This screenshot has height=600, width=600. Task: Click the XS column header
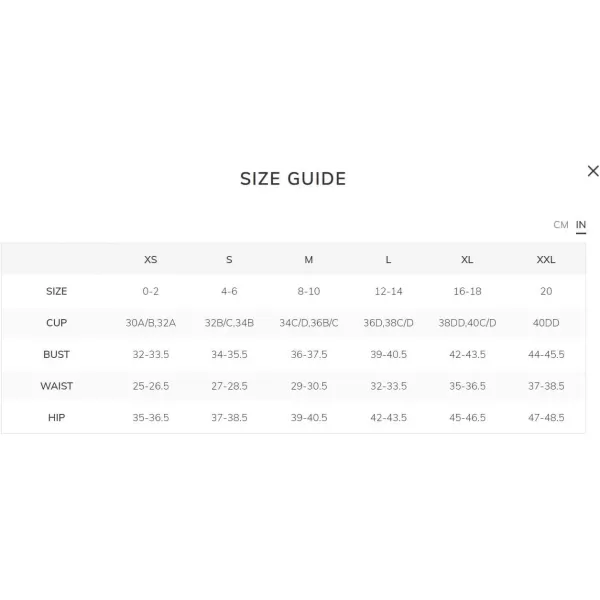coord(150,260)
